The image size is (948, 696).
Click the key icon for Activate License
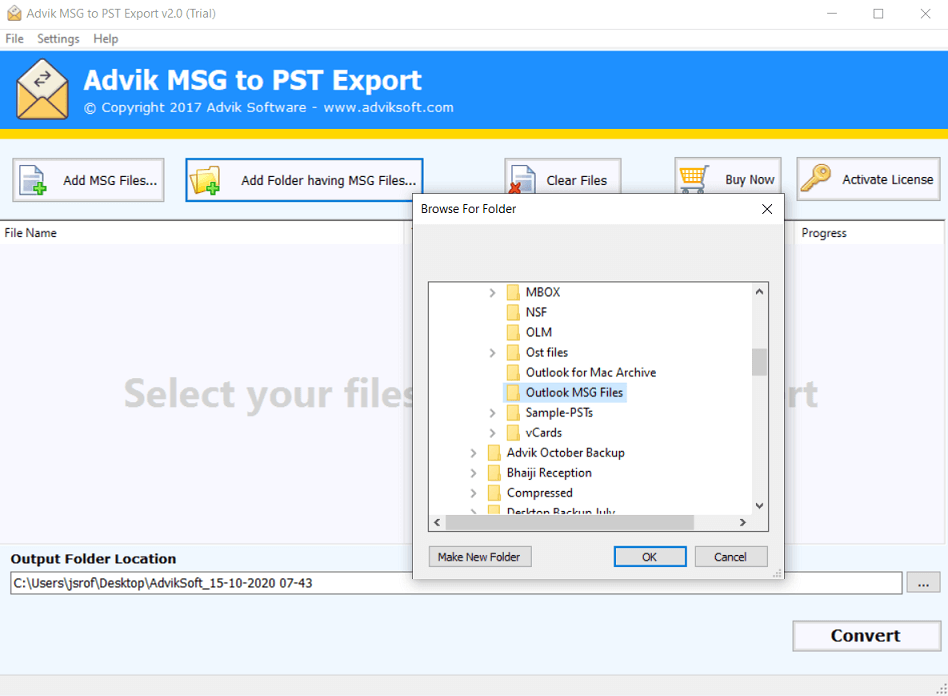816,178
